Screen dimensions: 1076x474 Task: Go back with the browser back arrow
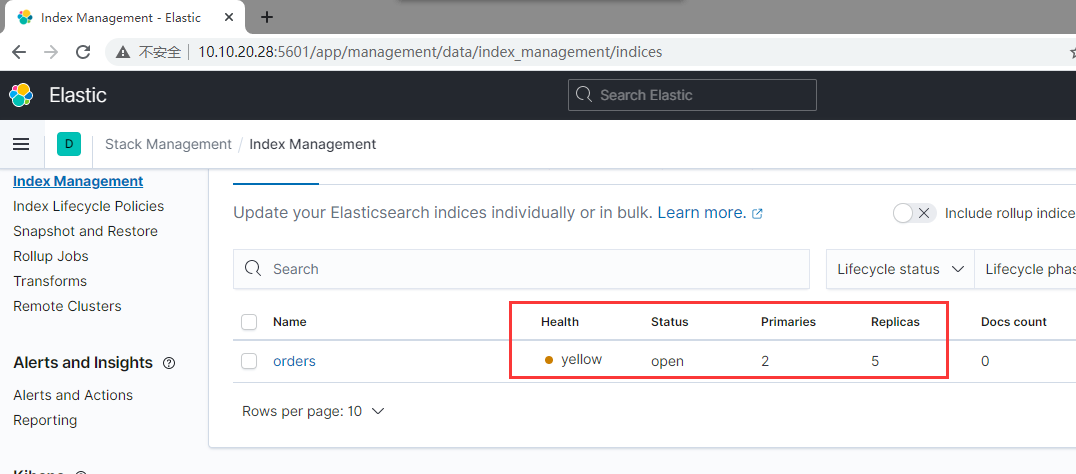(19, 51)
